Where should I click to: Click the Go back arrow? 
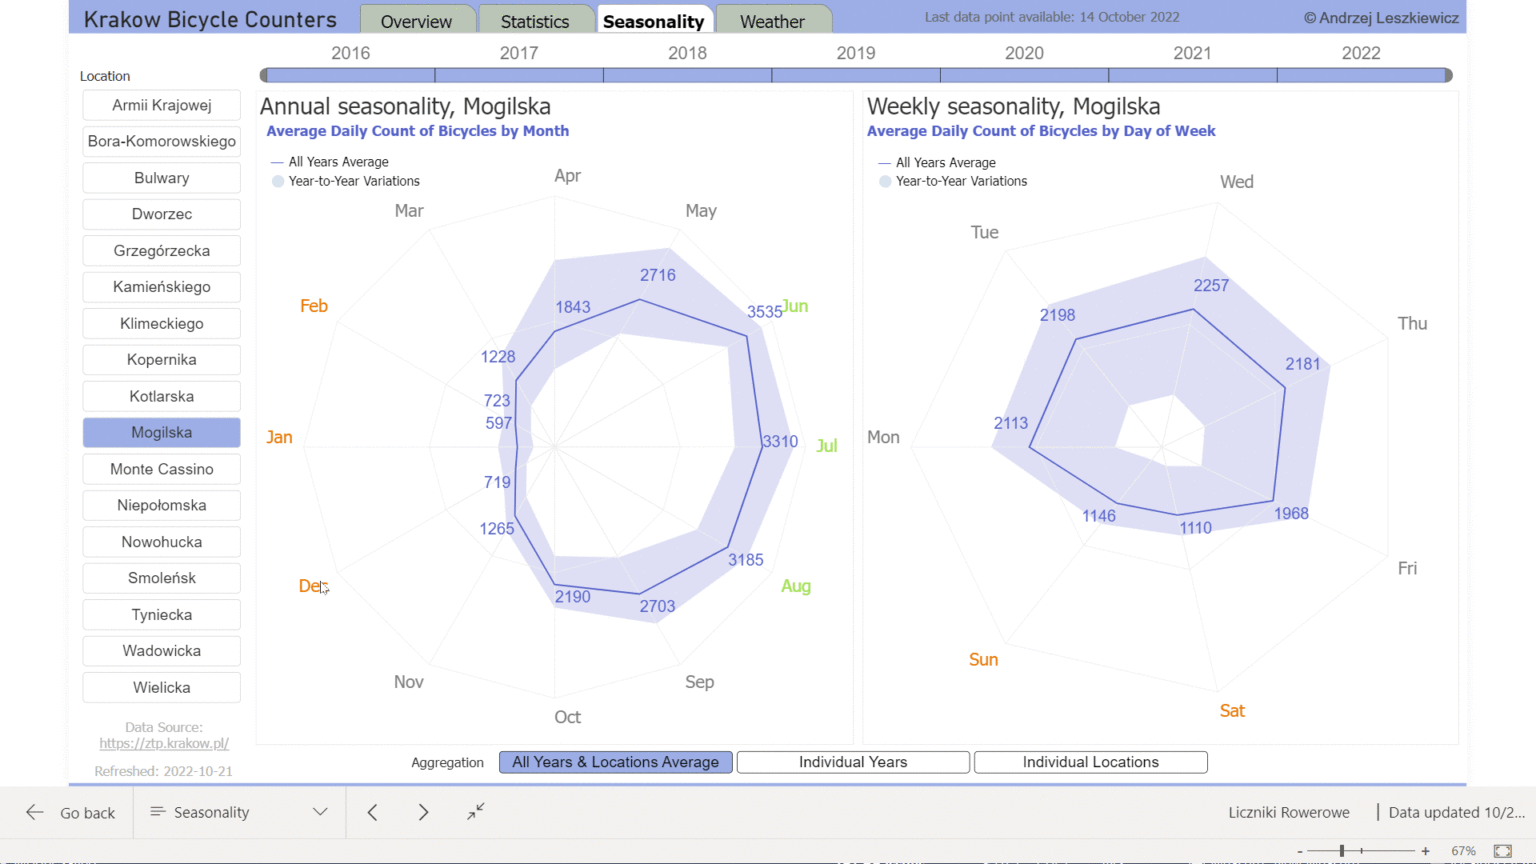(x=34, y=812)
